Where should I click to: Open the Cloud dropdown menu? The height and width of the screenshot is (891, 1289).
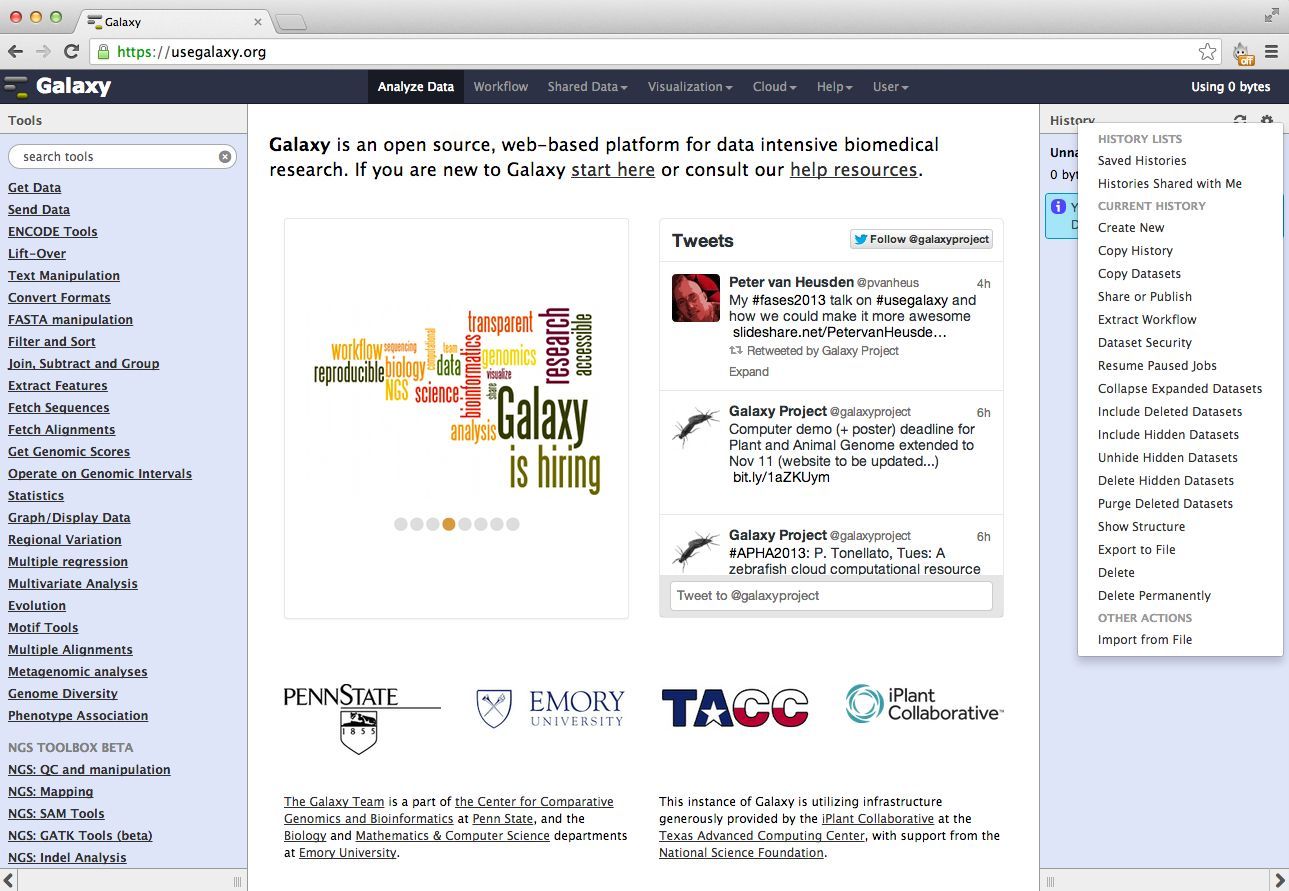pos(775,87)
